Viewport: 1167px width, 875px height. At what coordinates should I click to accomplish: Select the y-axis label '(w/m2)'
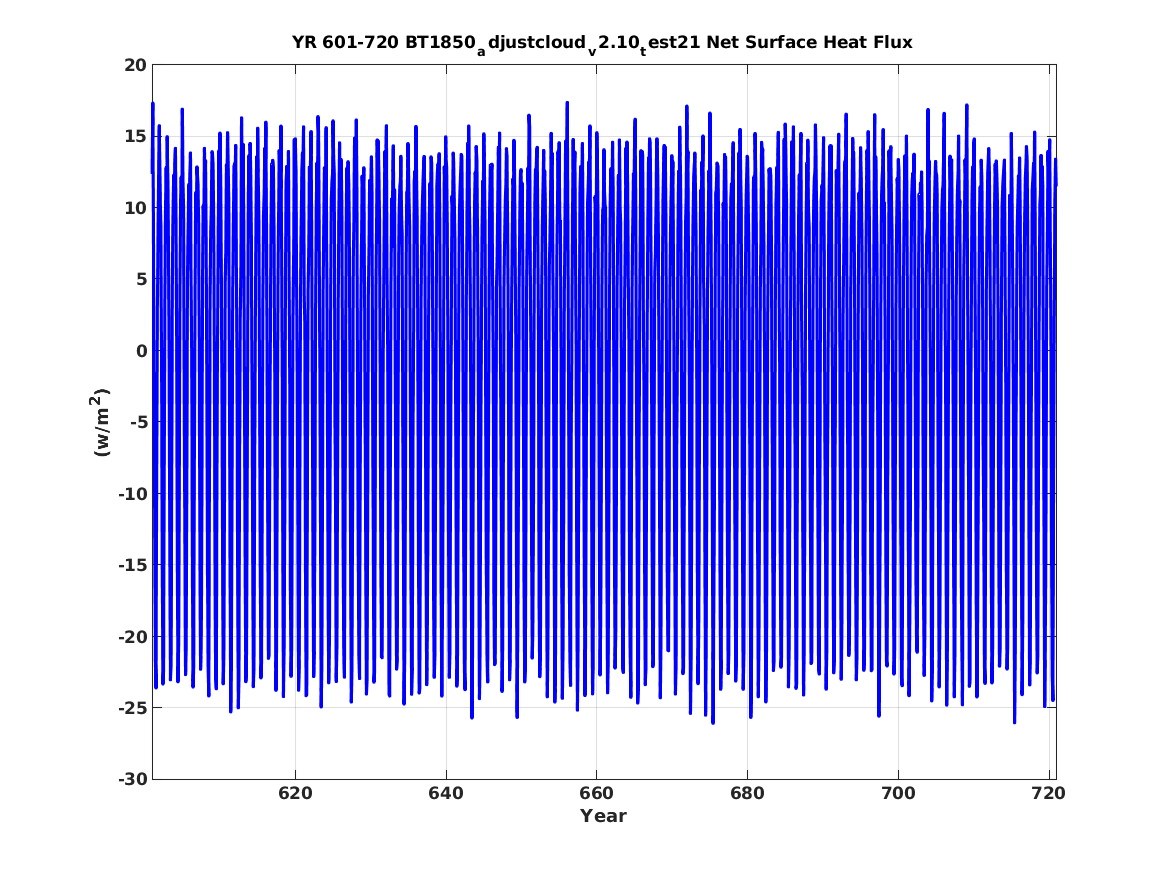click(x=100, y=422)
